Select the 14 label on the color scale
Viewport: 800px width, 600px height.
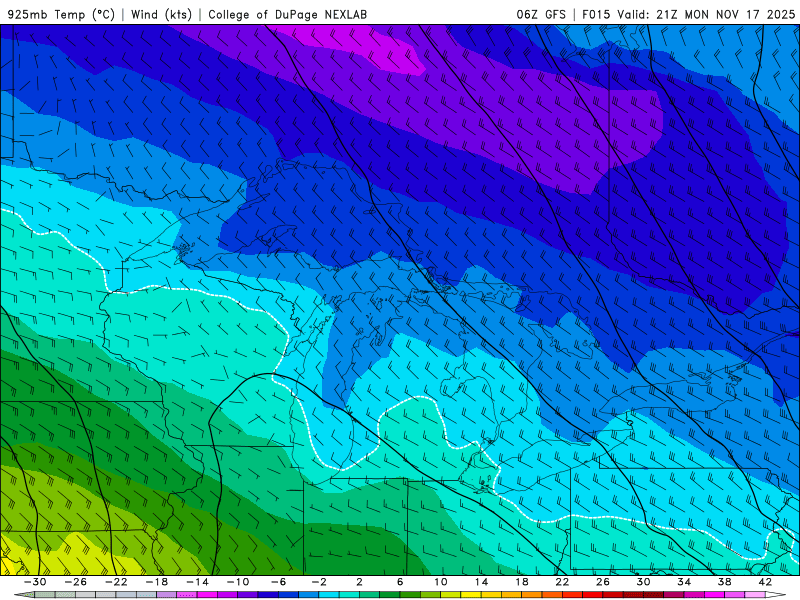tap(481, 582)
